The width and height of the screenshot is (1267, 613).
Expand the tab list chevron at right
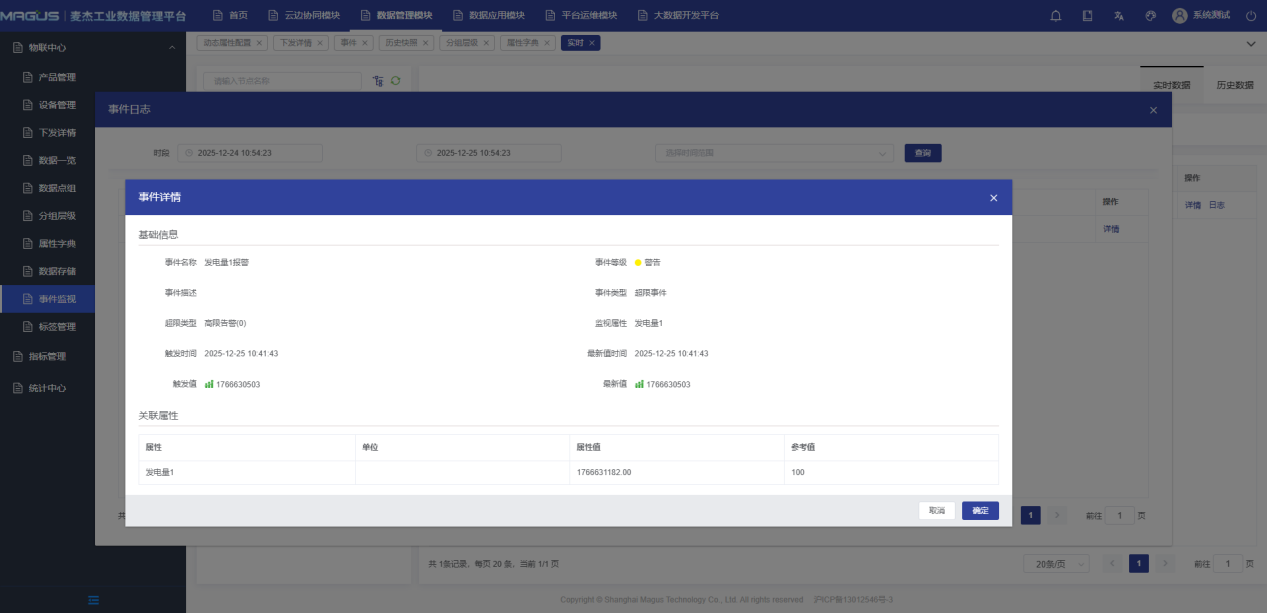1250,44
